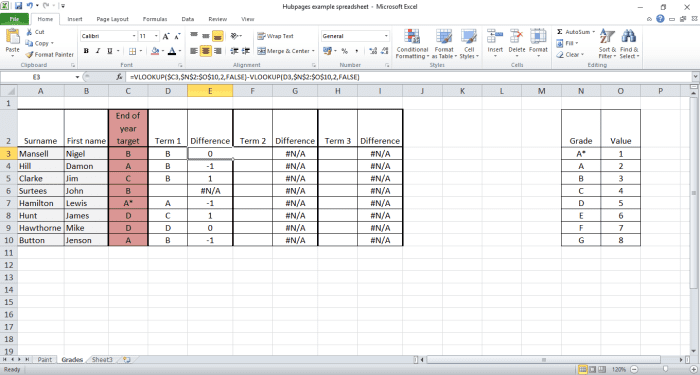700x375 pixels.
Task: Click the Name Box showing E3
Action: 37,77
